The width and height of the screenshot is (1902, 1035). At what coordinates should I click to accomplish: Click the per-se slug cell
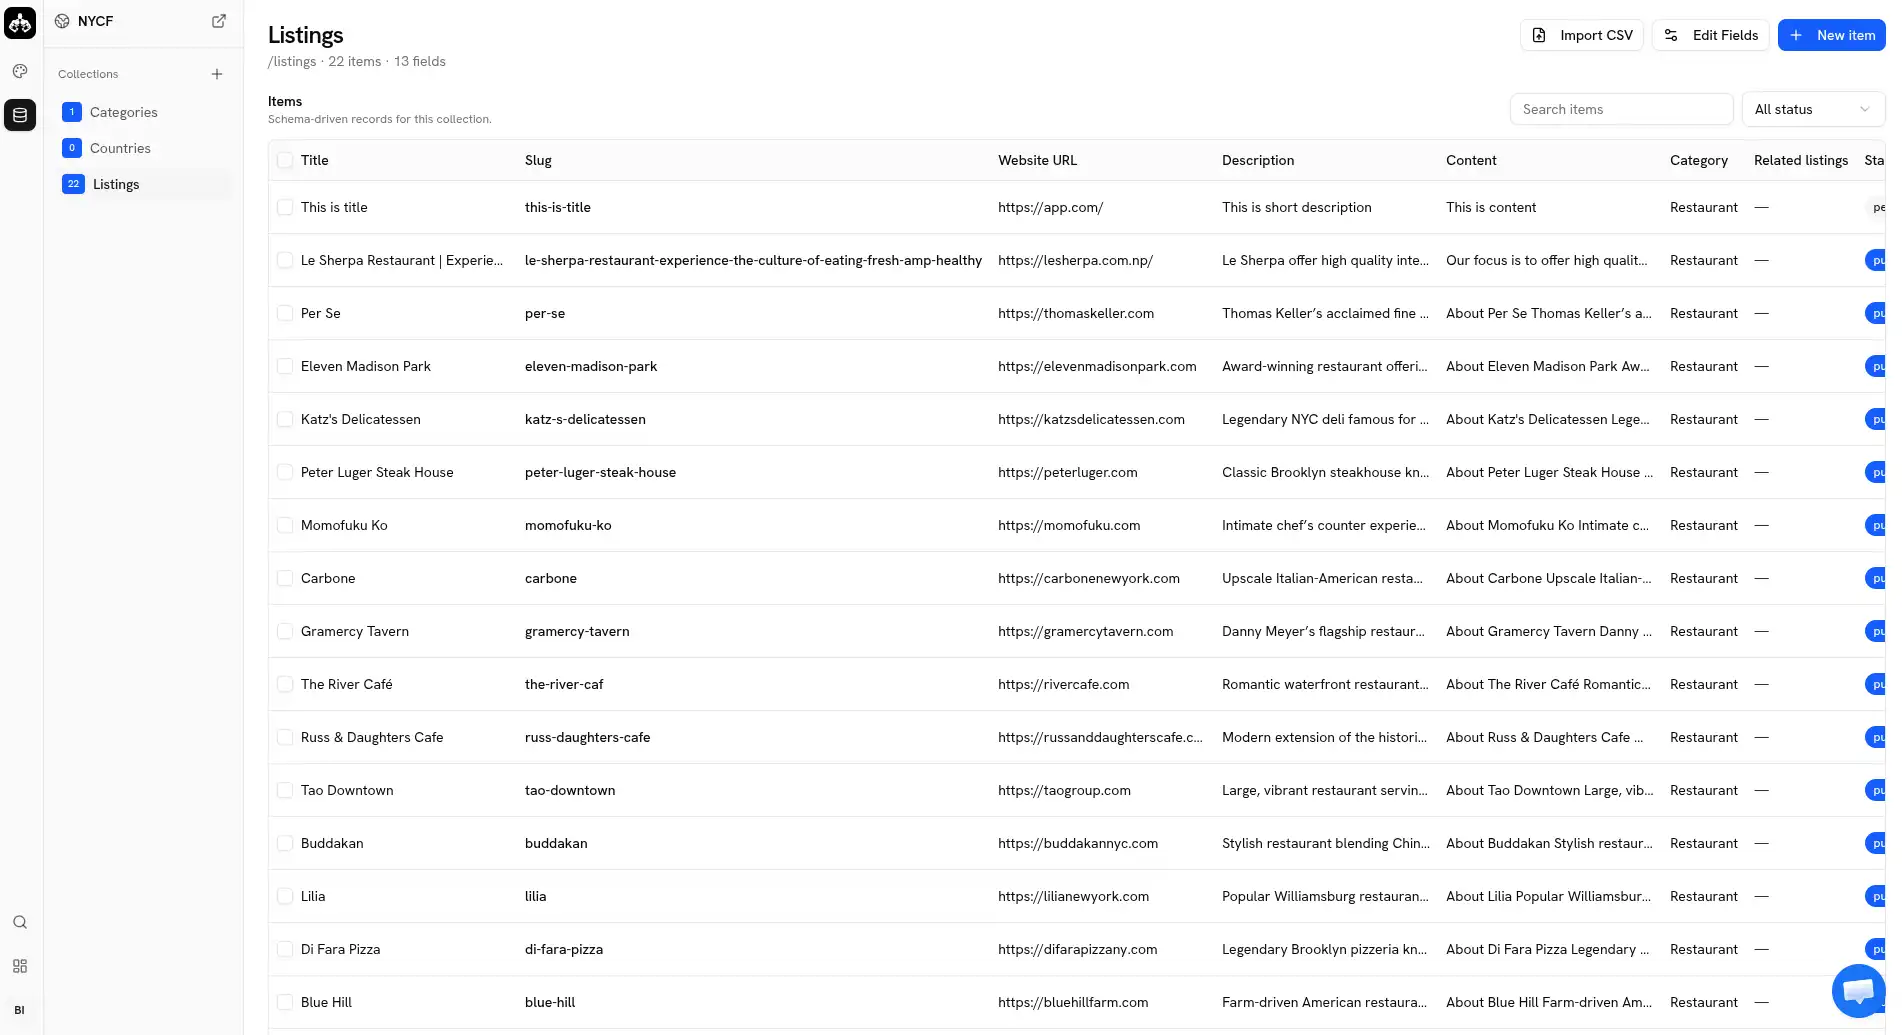(x=545, y=313)
